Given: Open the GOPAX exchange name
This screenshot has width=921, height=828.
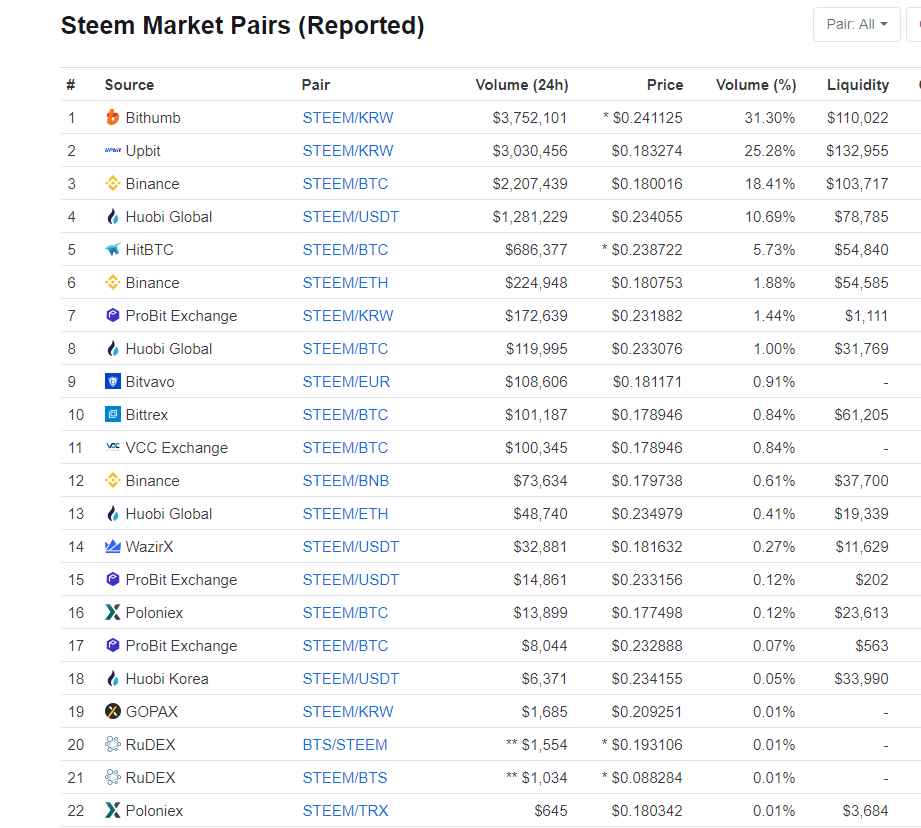Looking at the screenshot, I should point(152,711).
